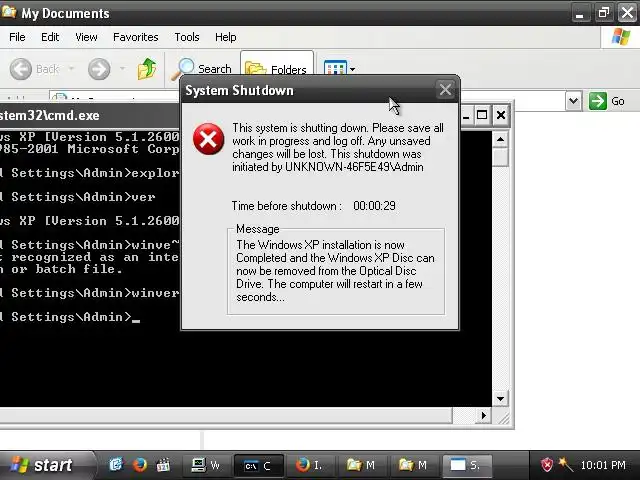Open the Views dropdown arrow
This screenshot has height=480, width=640.
[x=352, y=69]
